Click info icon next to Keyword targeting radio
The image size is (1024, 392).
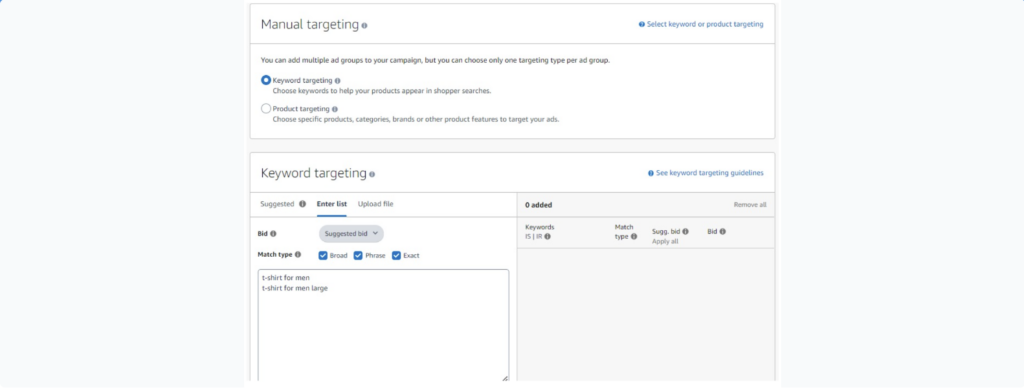338,81
